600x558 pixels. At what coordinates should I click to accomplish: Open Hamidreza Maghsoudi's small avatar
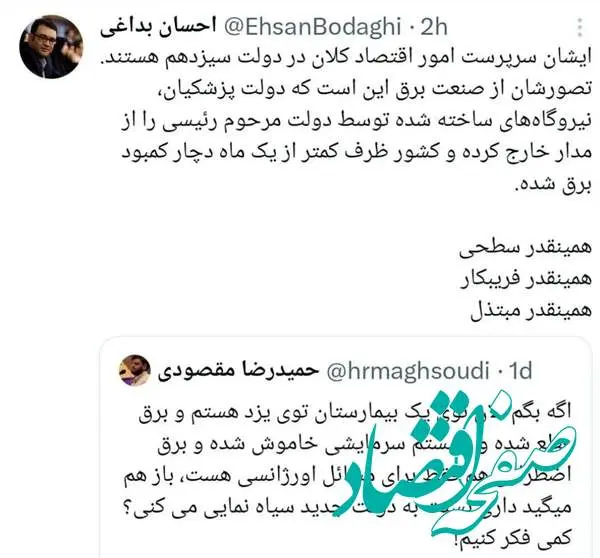tap(135, 370)
